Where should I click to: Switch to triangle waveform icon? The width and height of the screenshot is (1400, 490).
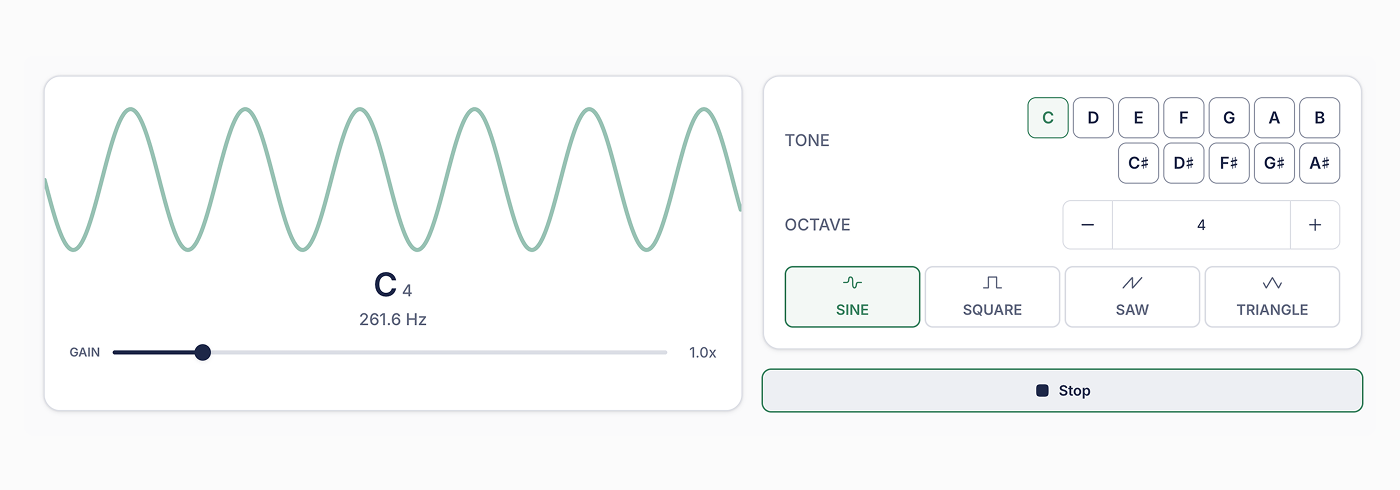pyautogui.click(x=1272, y=284)
